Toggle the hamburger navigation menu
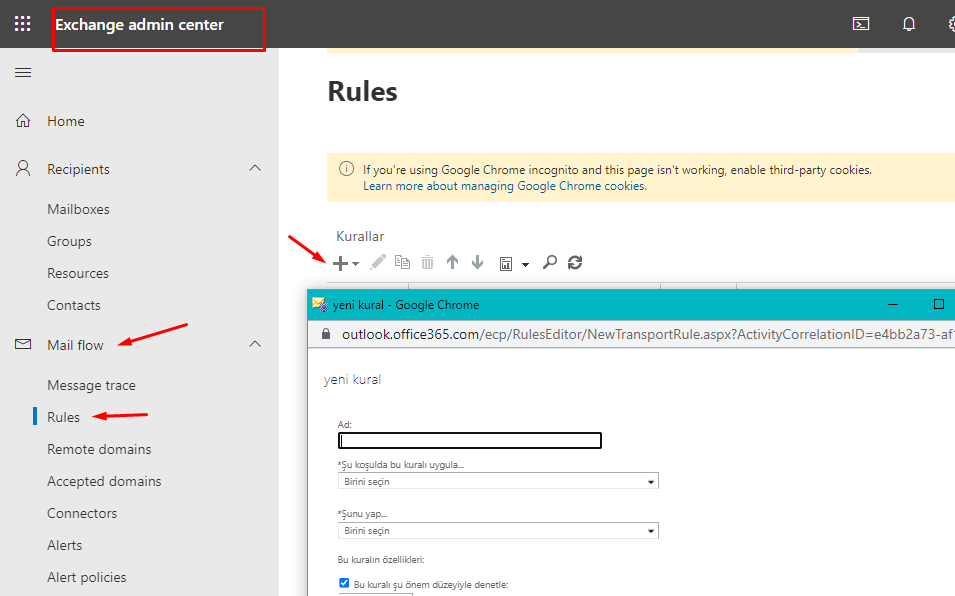 click(x=23, y=72)
